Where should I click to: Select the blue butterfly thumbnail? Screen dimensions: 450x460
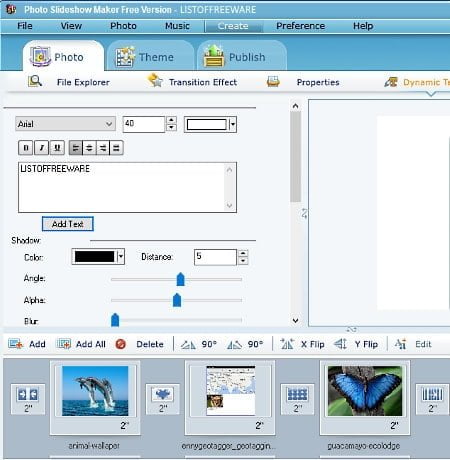pos(365,391)
